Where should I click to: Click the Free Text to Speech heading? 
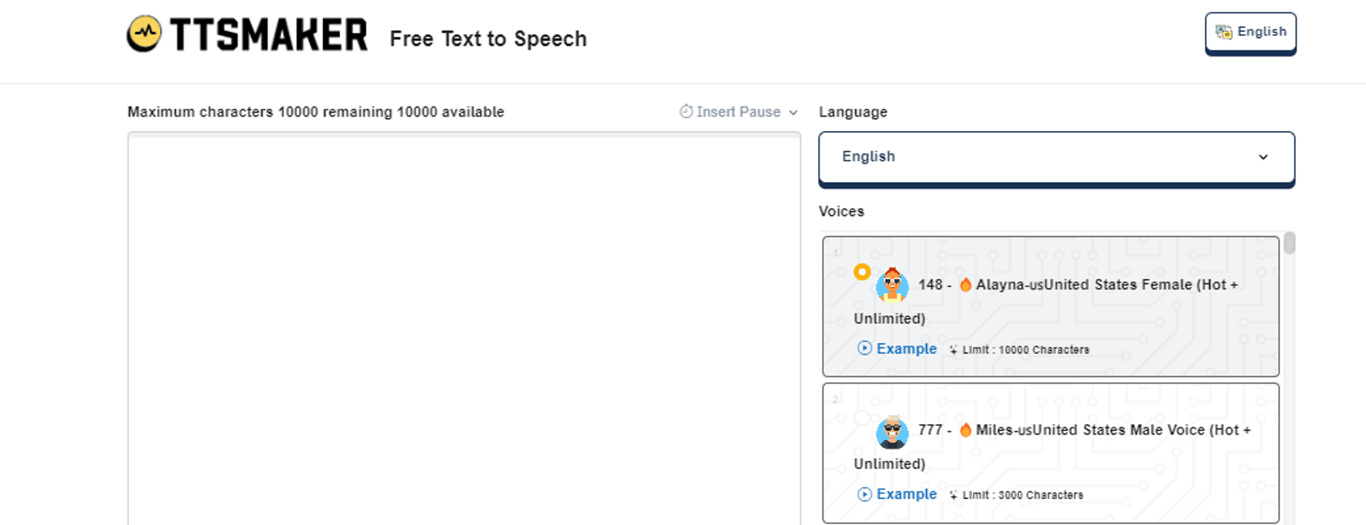pyautogui.click(x=488, y=39)
